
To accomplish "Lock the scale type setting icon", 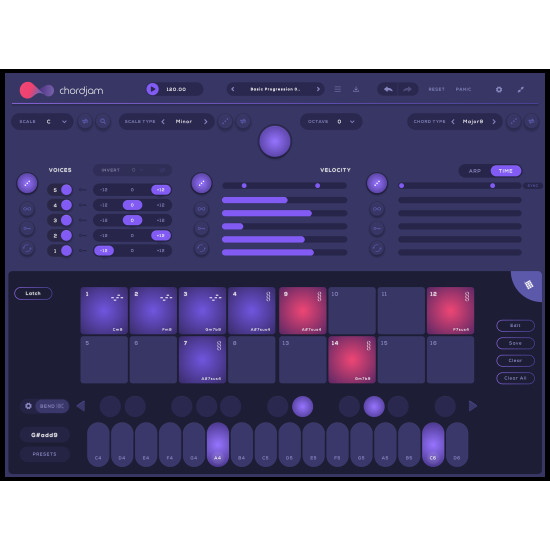I will click(243, 121).
